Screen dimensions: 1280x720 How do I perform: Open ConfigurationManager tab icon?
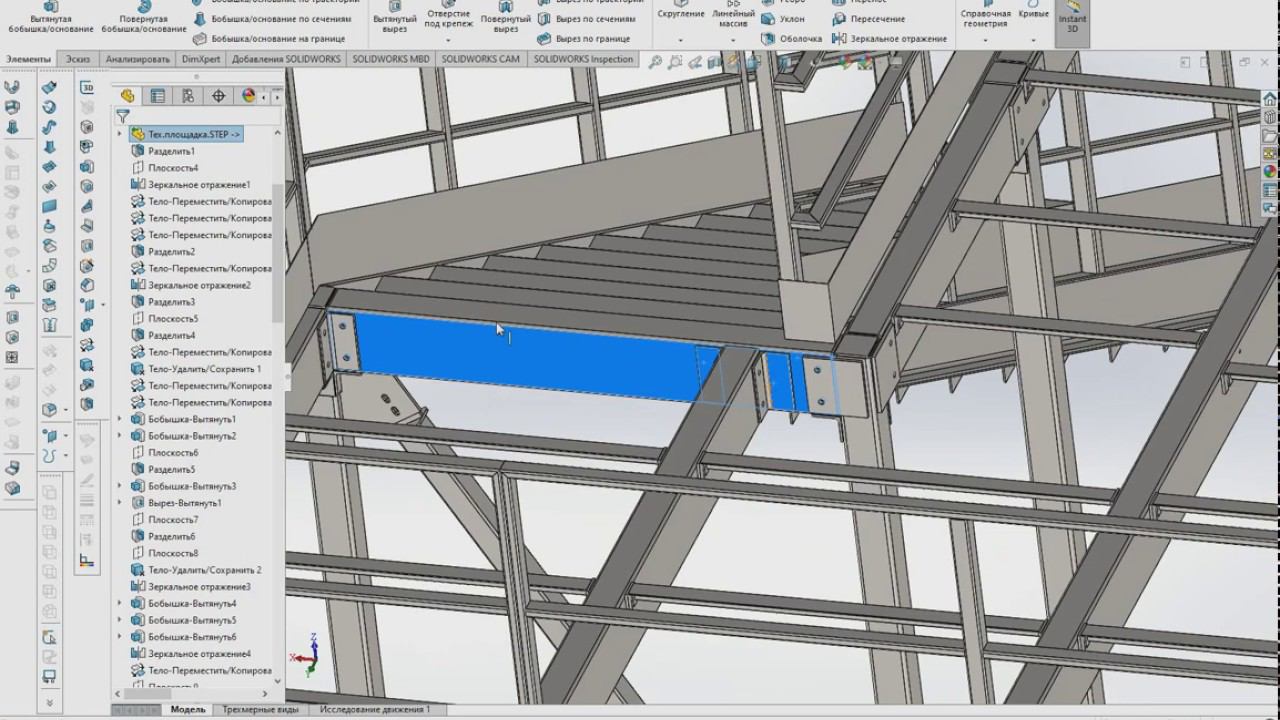point(187,96)
